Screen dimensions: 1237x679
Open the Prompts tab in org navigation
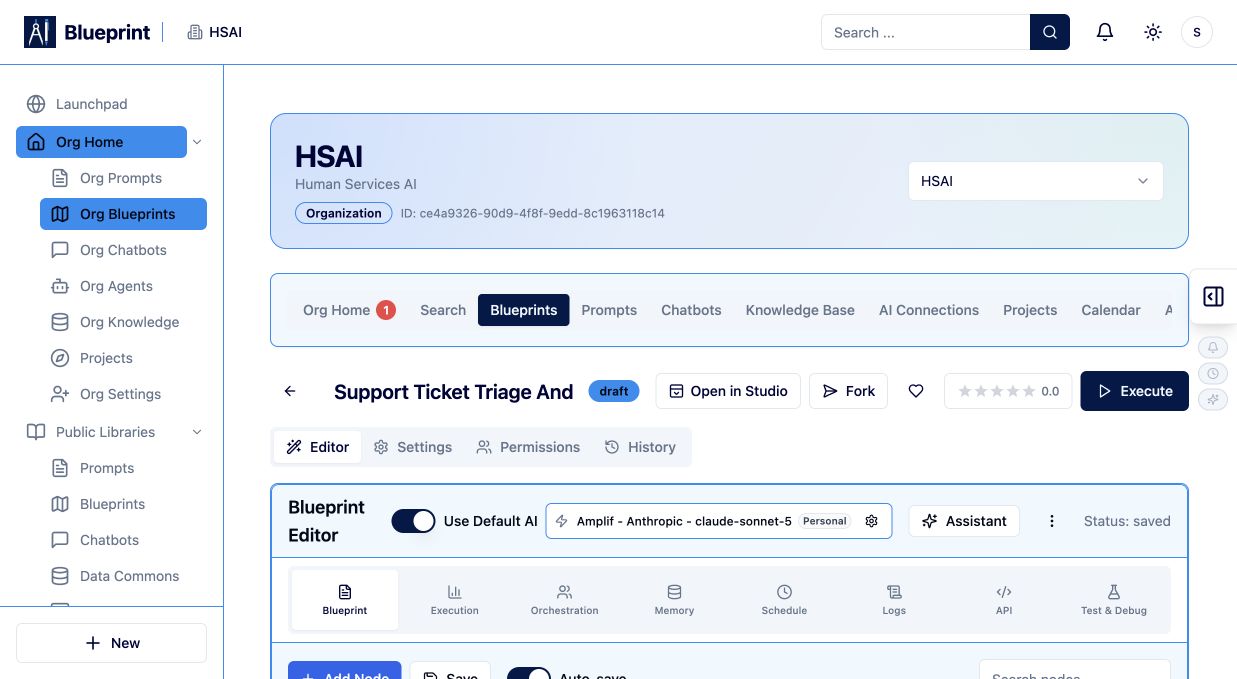(609, 310)
